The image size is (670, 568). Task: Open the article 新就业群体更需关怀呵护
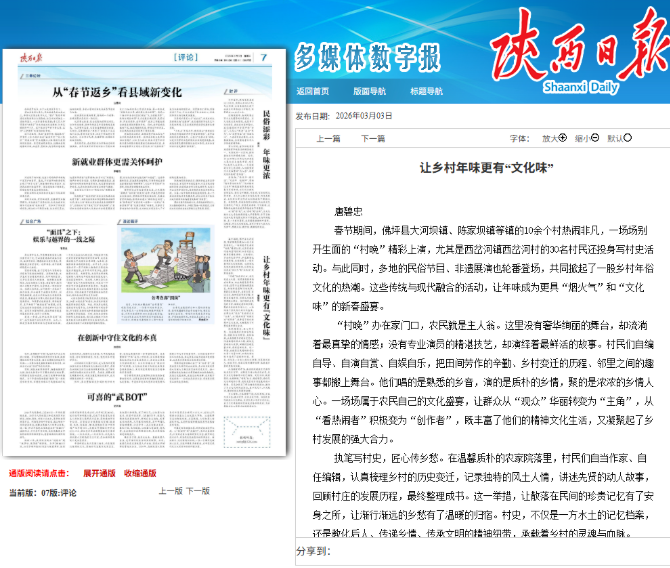tap(117, 161)
